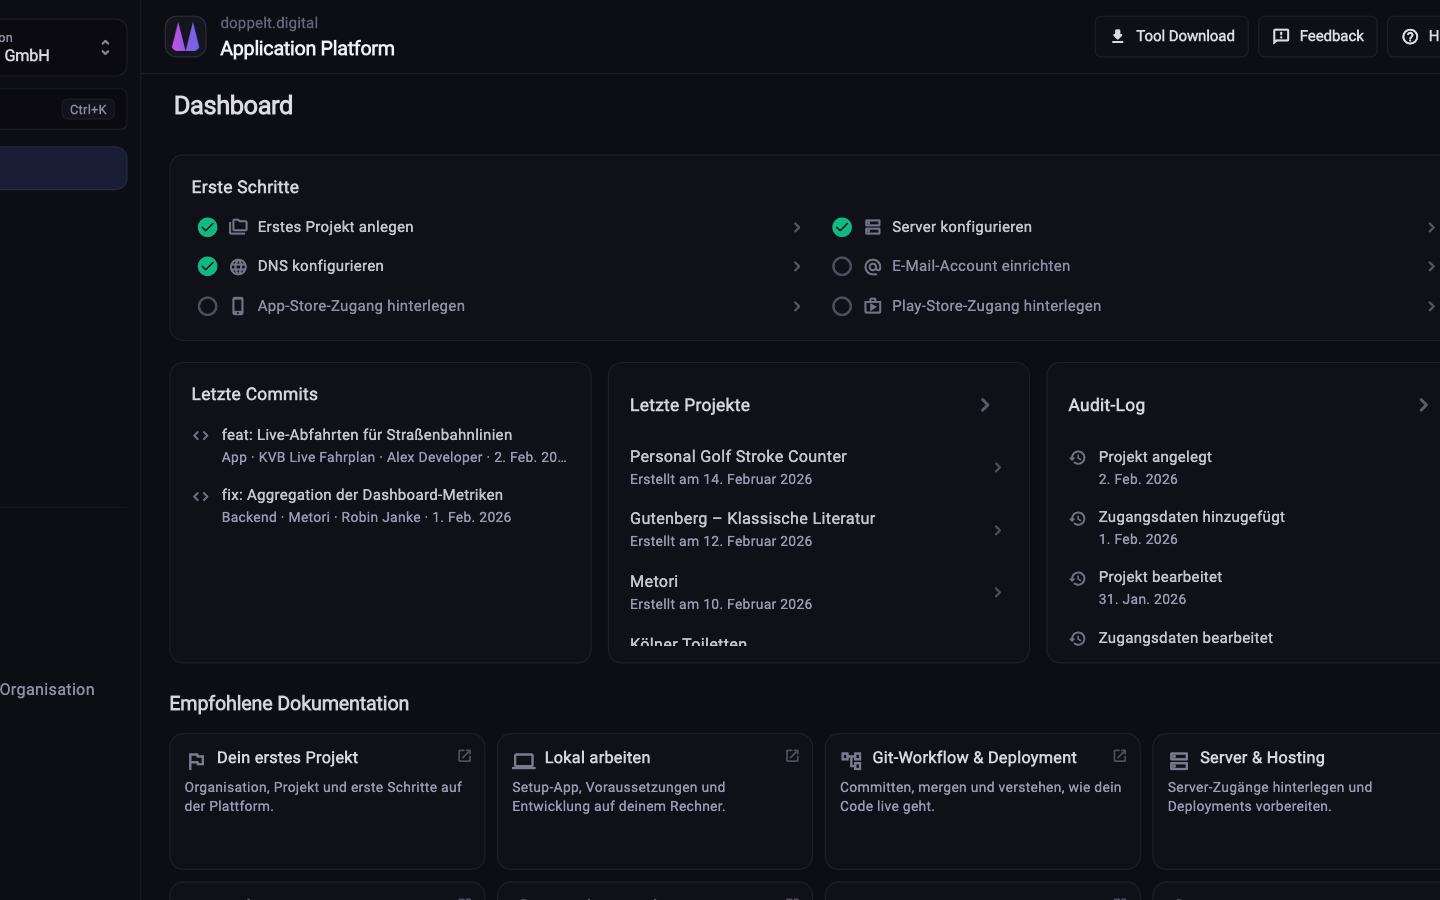Click code icon of Live-Abfahrten commit
The width and height of the screenshot is (1440, 900).
201,435
